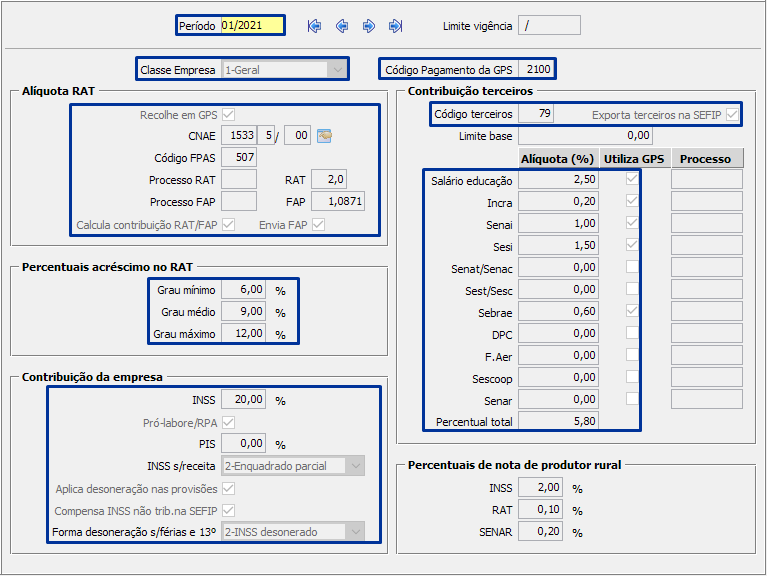767x576 pixels.
Task: Open Classe Empresa dropdown
Action: (x=339, y=70)
